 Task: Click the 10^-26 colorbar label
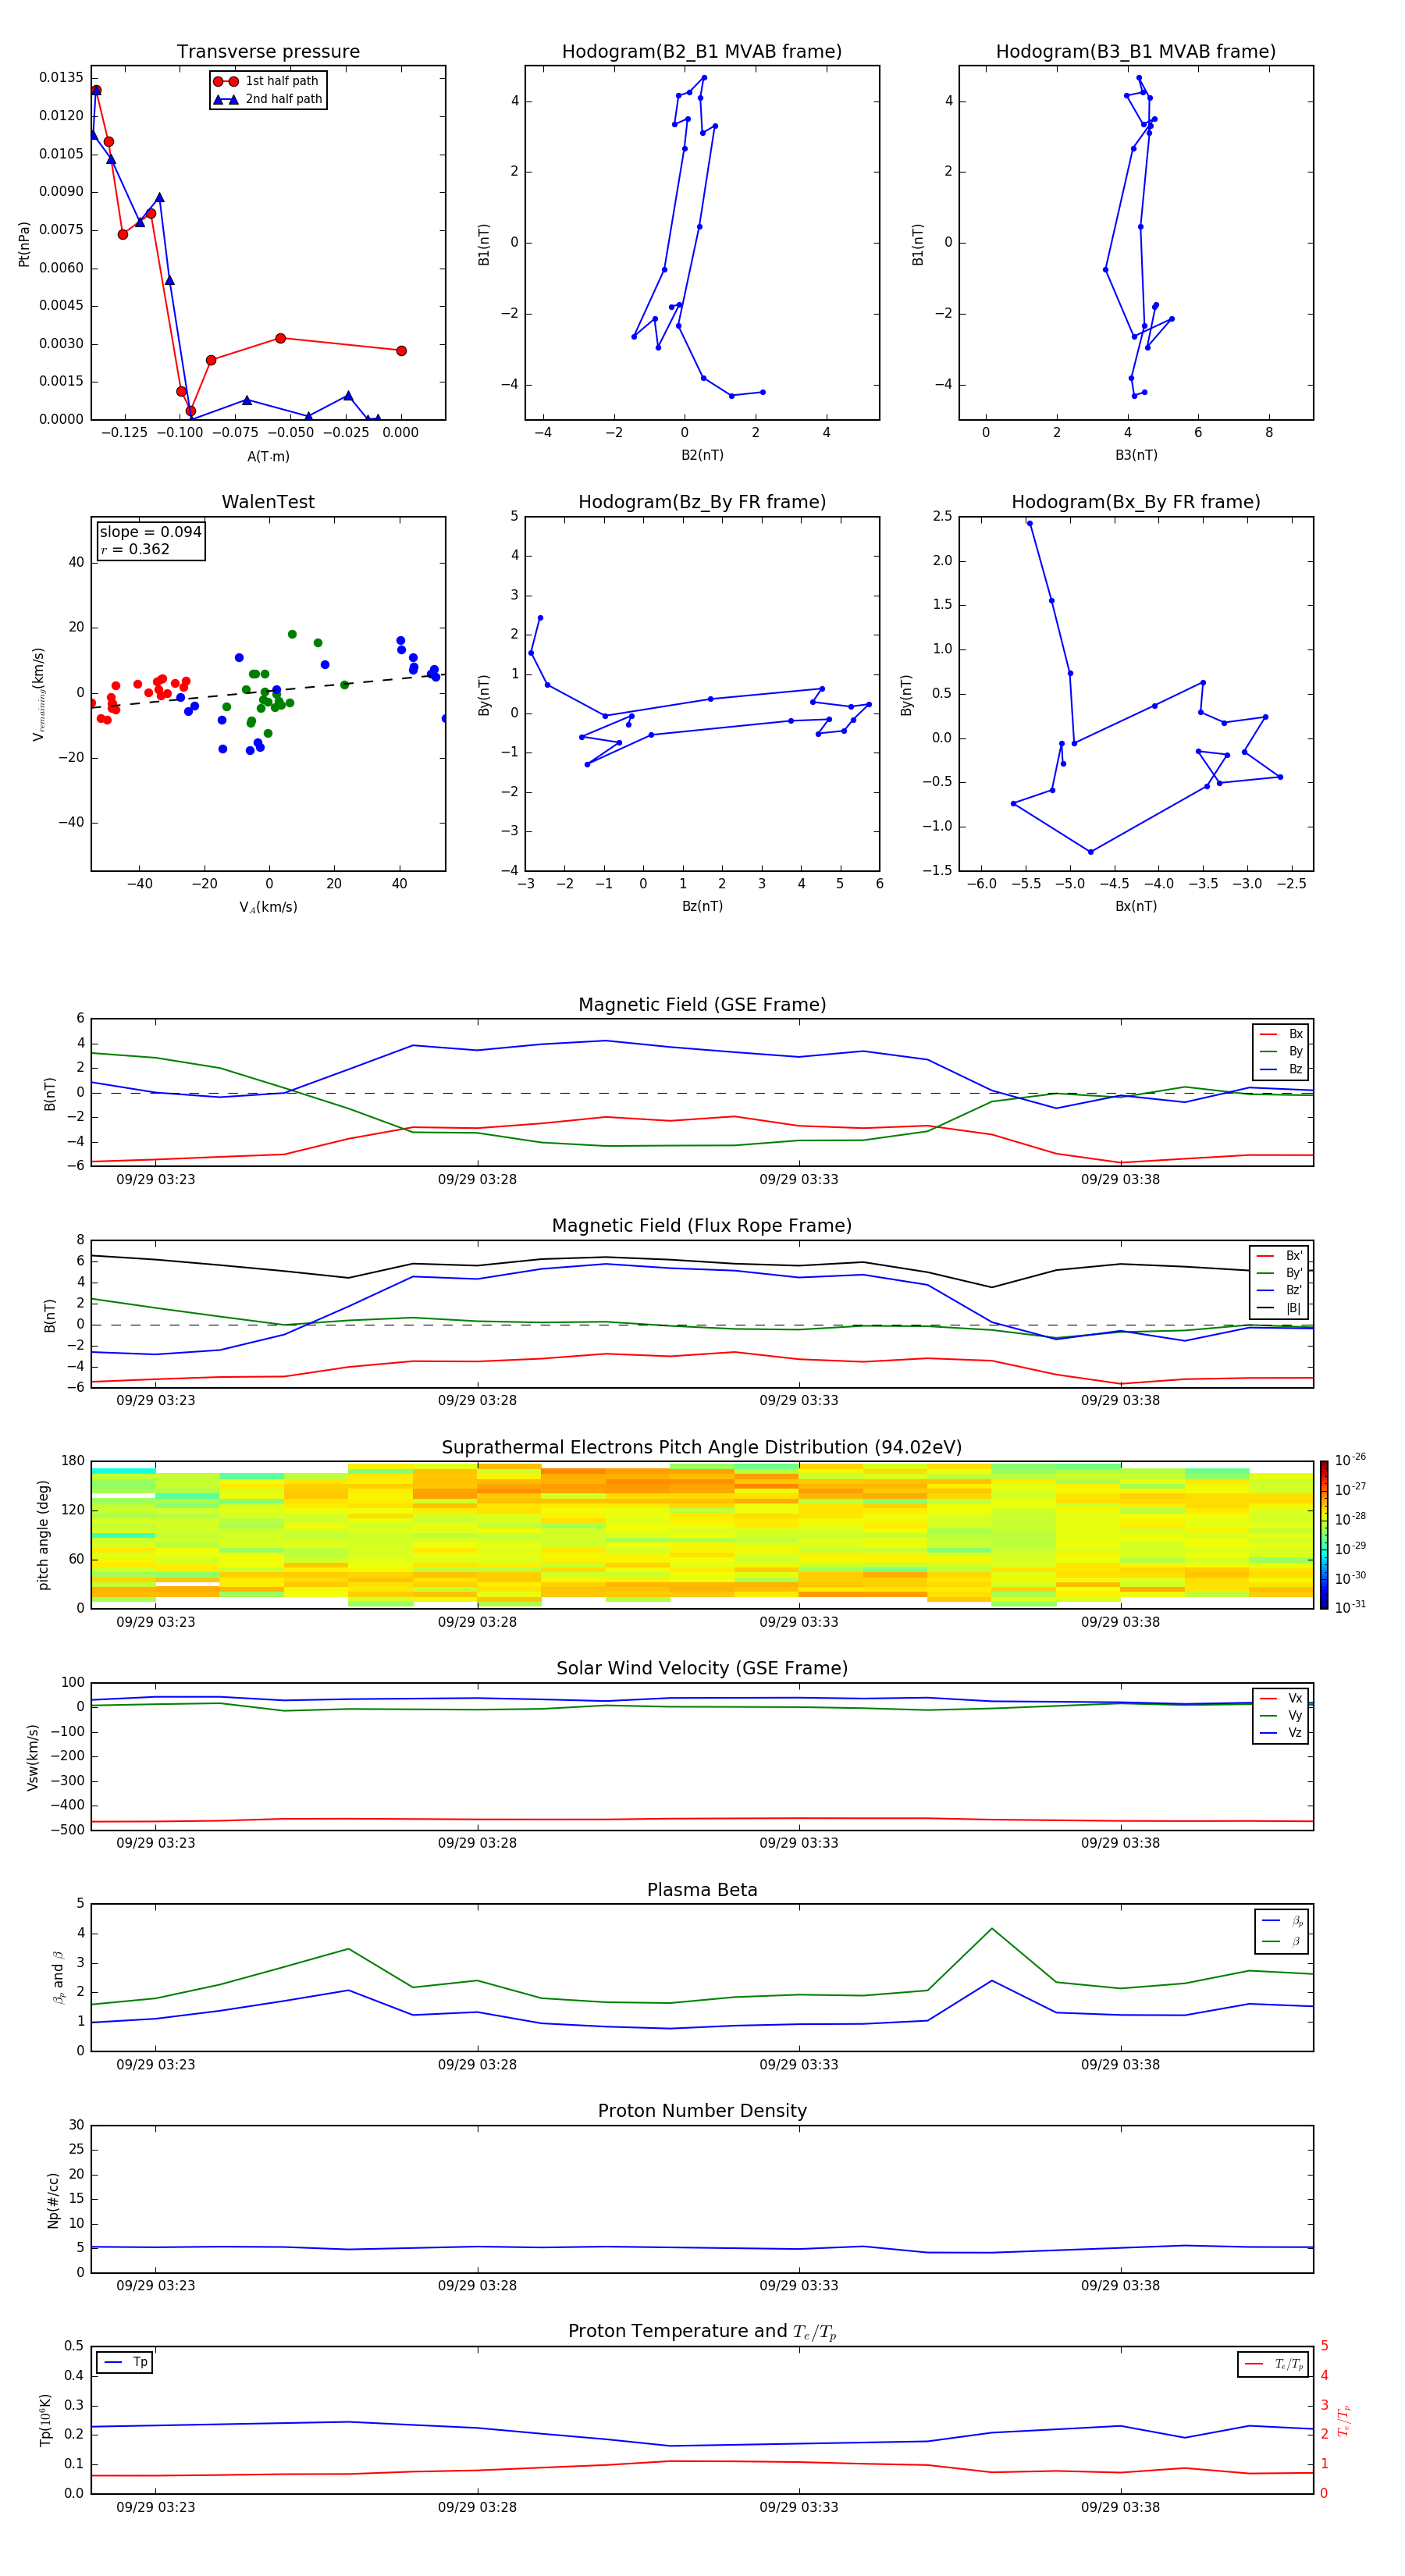point(1350,1460)
